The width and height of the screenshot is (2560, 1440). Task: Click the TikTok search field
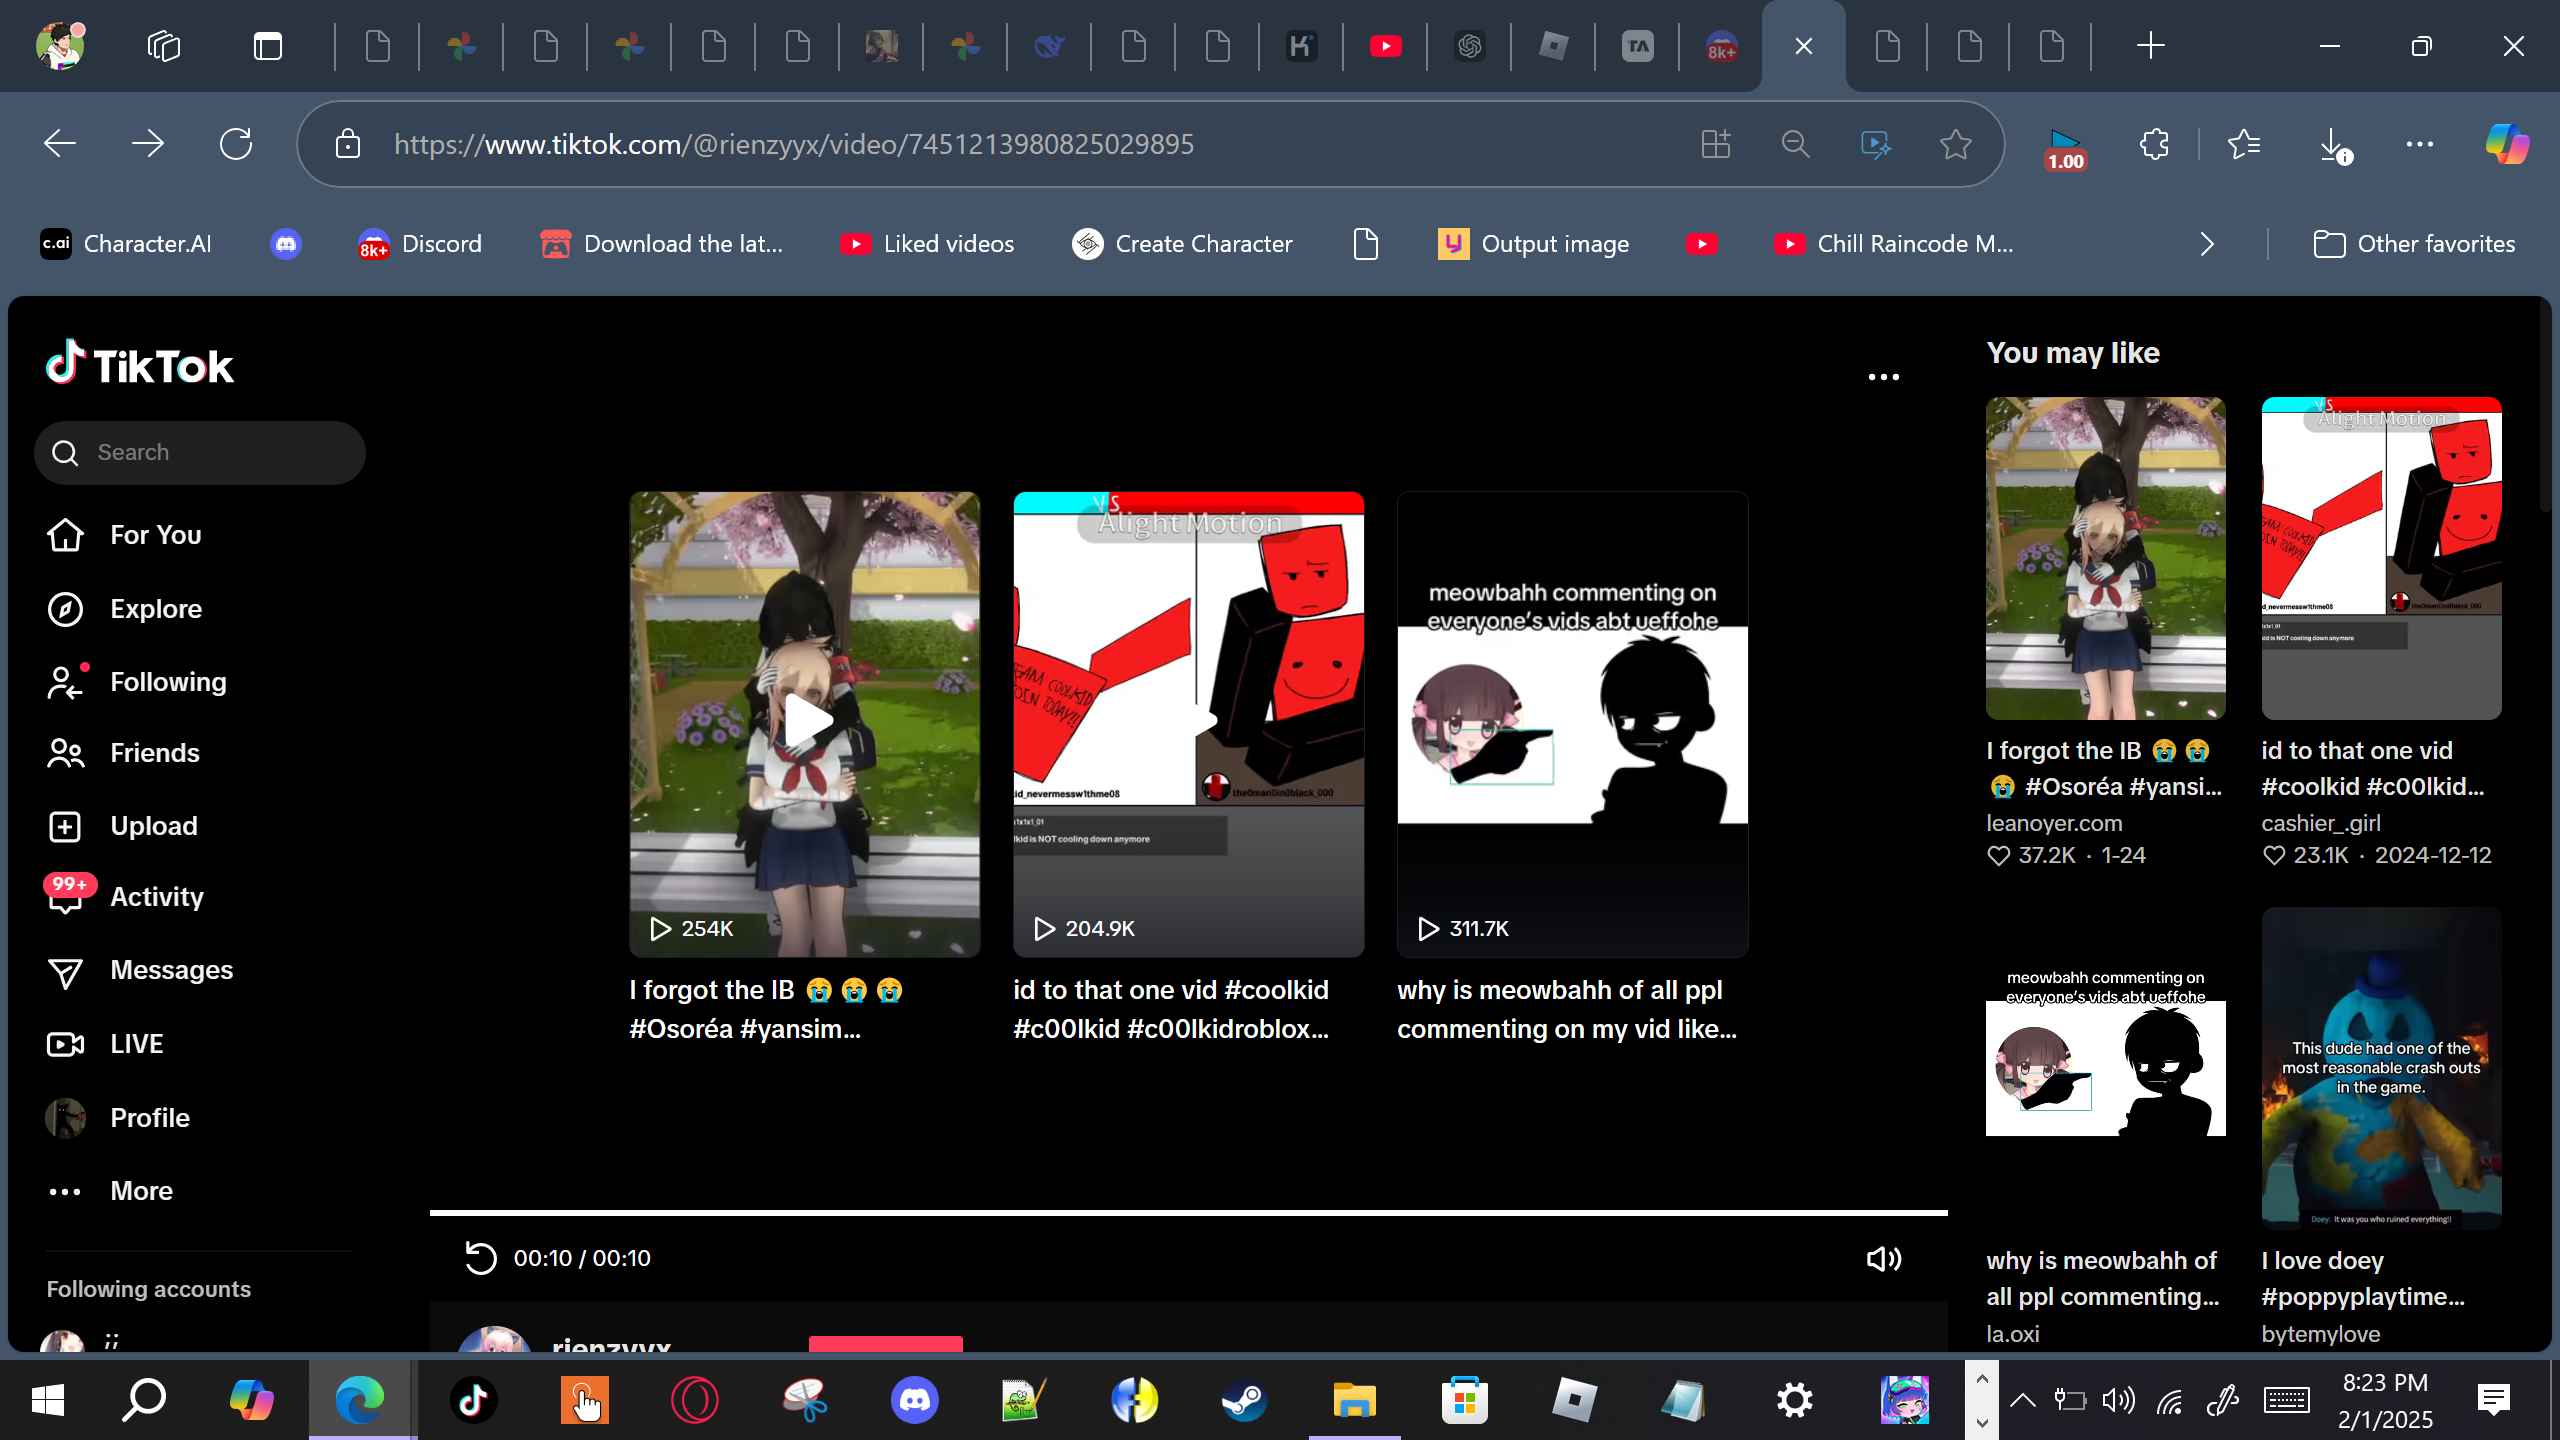click(200, 453)
